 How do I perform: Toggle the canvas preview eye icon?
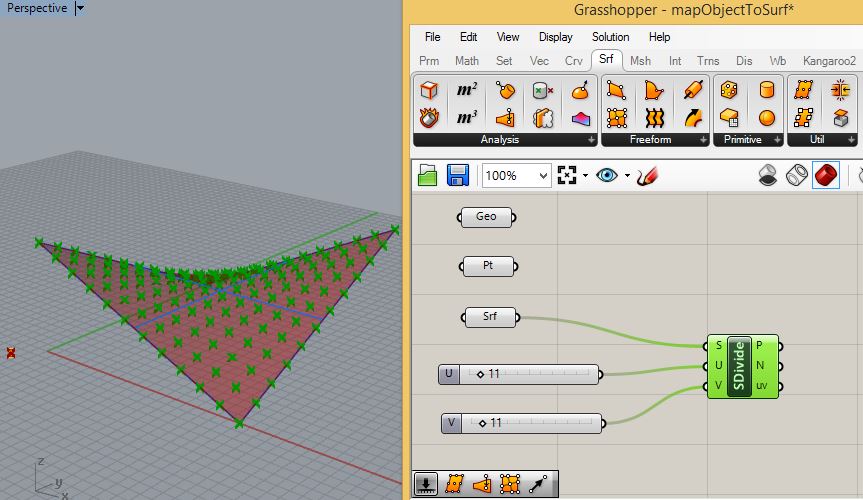click(x=606, y=176)
